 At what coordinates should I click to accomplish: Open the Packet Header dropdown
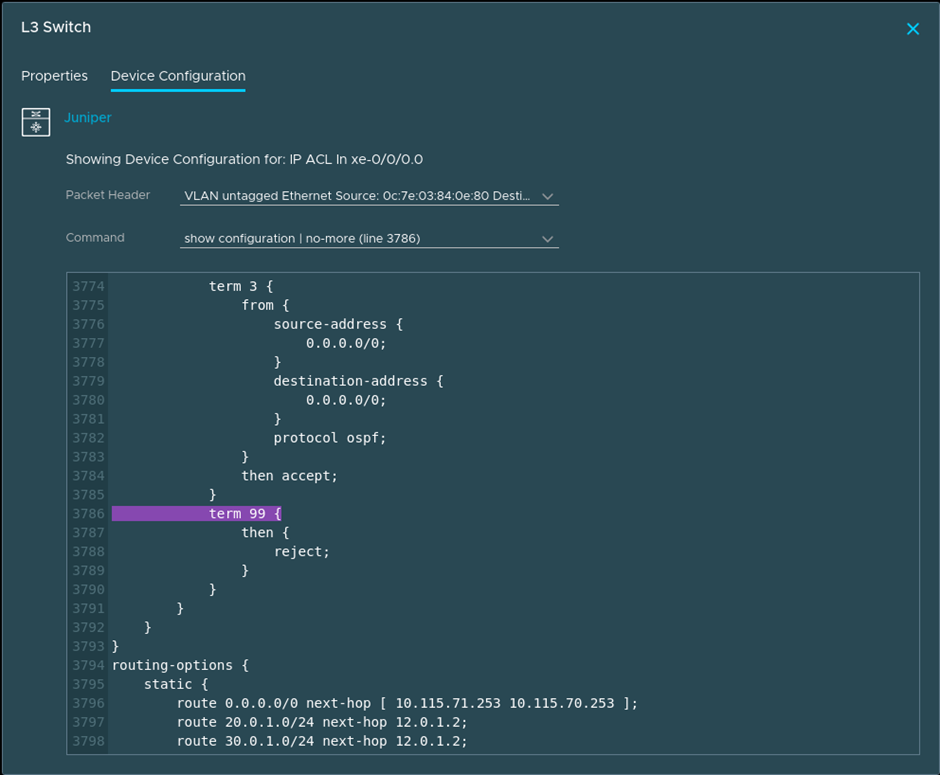click(x=368, y=196)
